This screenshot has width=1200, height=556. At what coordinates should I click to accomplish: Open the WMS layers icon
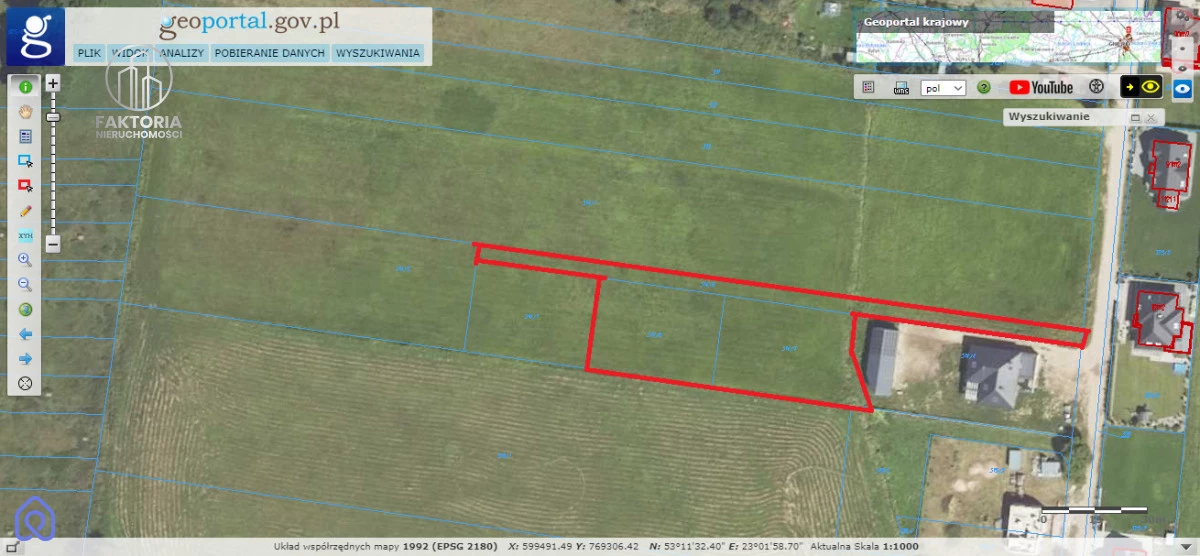point(901,88)
